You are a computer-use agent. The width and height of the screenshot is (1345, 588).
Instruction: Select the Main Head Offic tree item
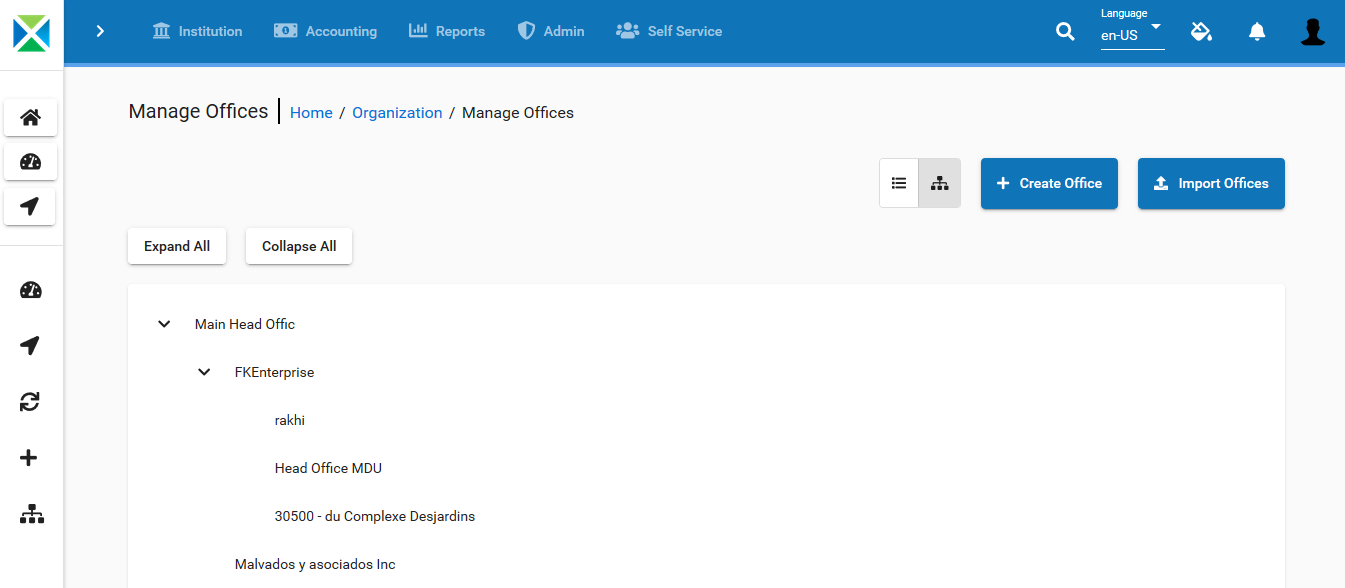point(245,324)
